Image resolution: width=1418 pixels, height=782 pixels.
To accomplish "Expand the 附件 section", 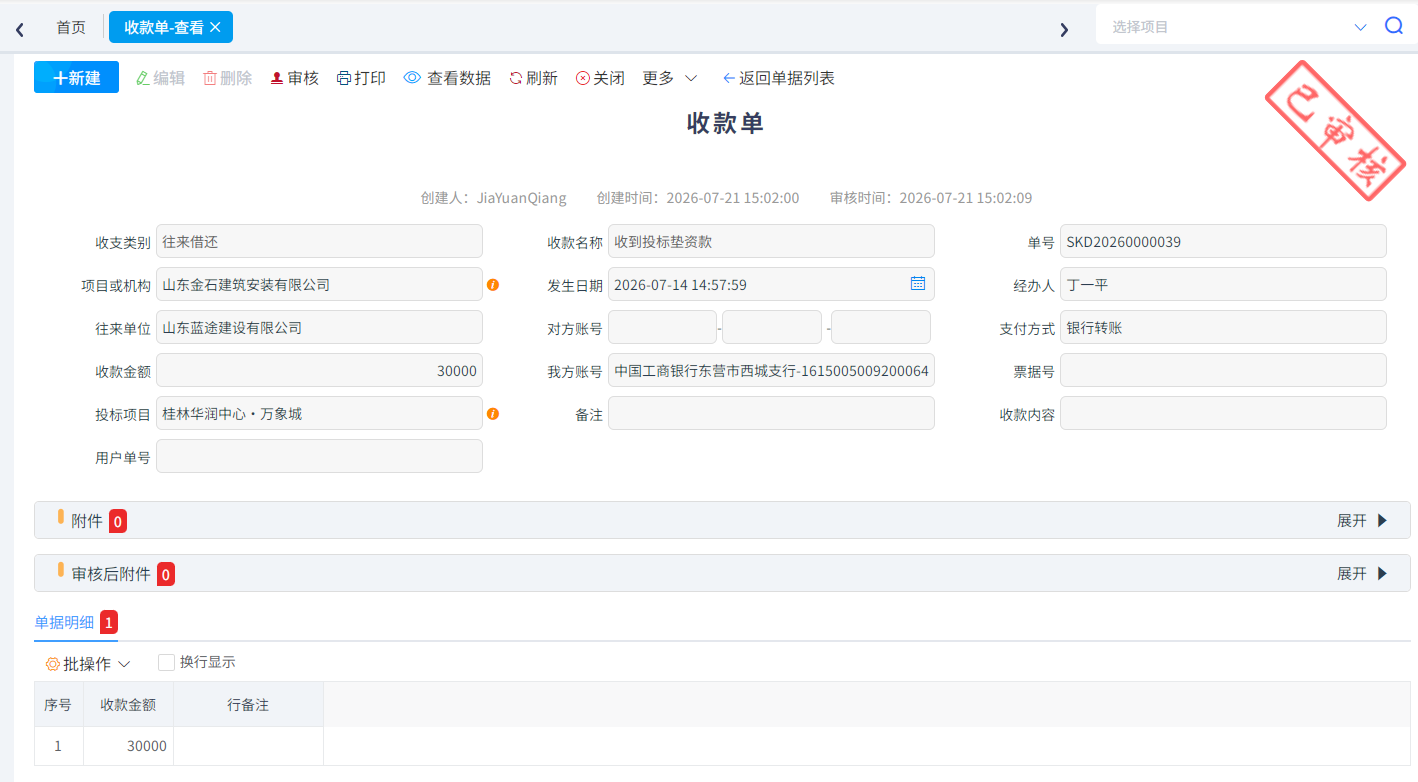I will [1363, 520].
